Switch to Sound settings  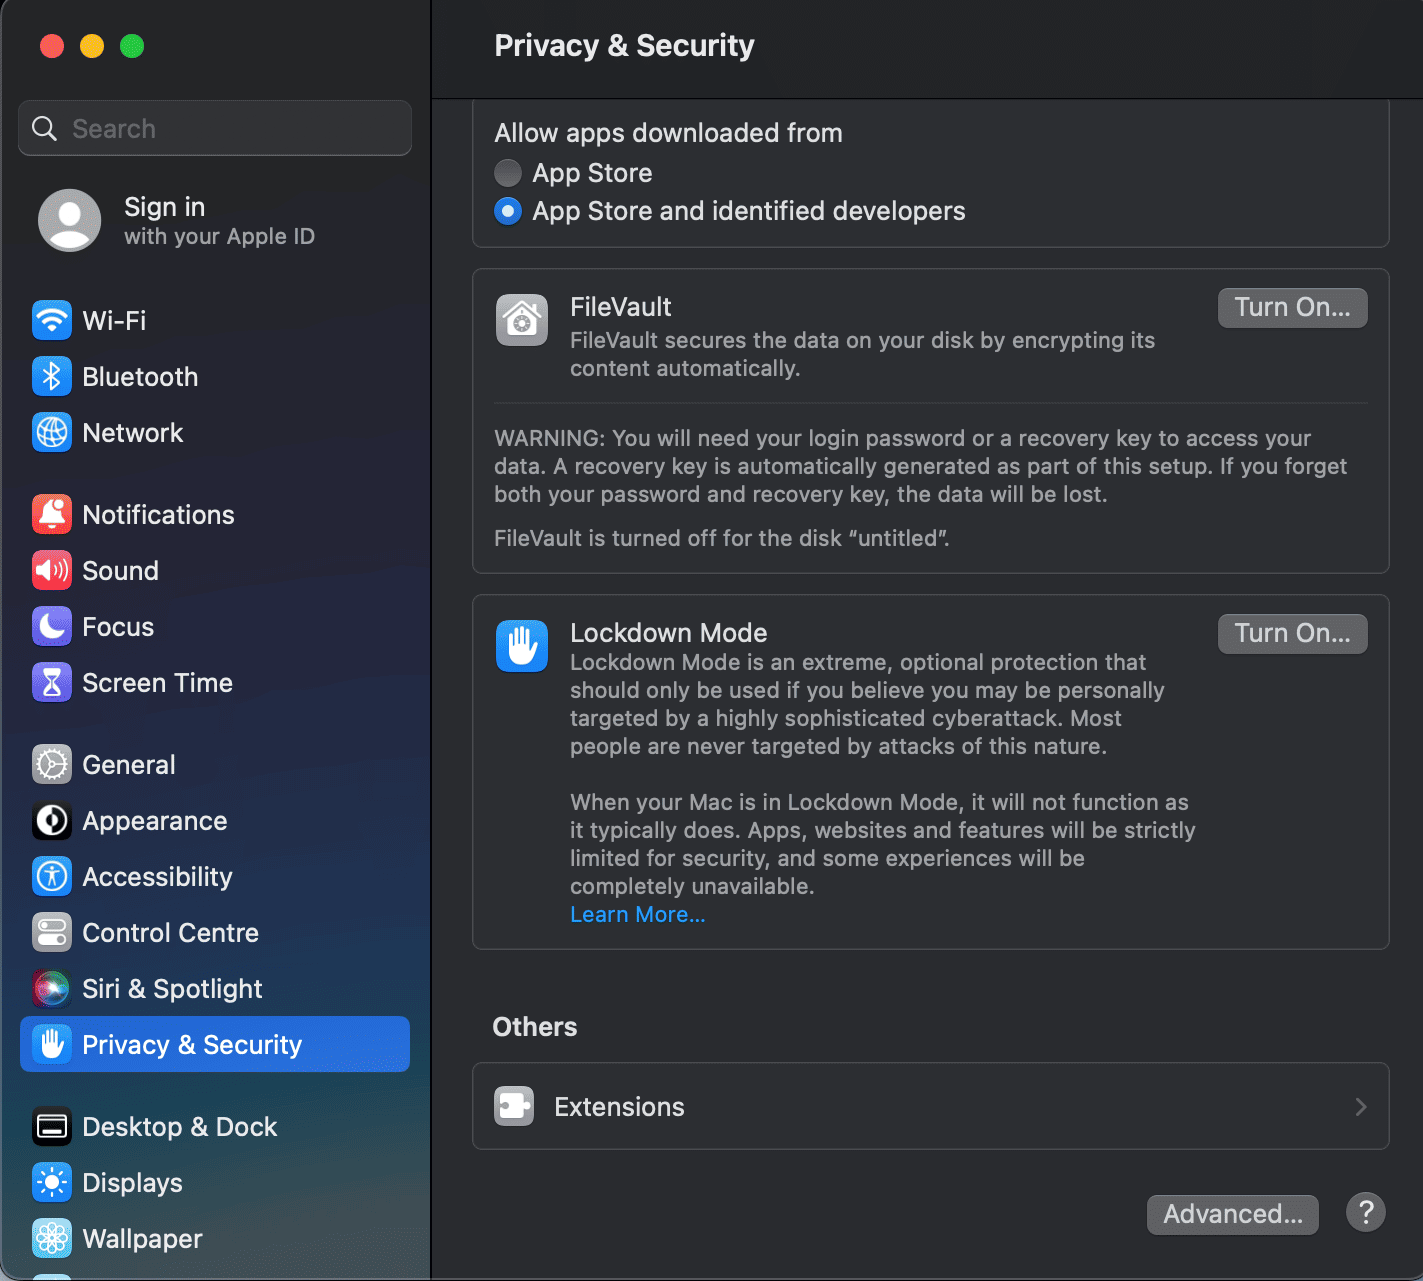click(215, 570)
